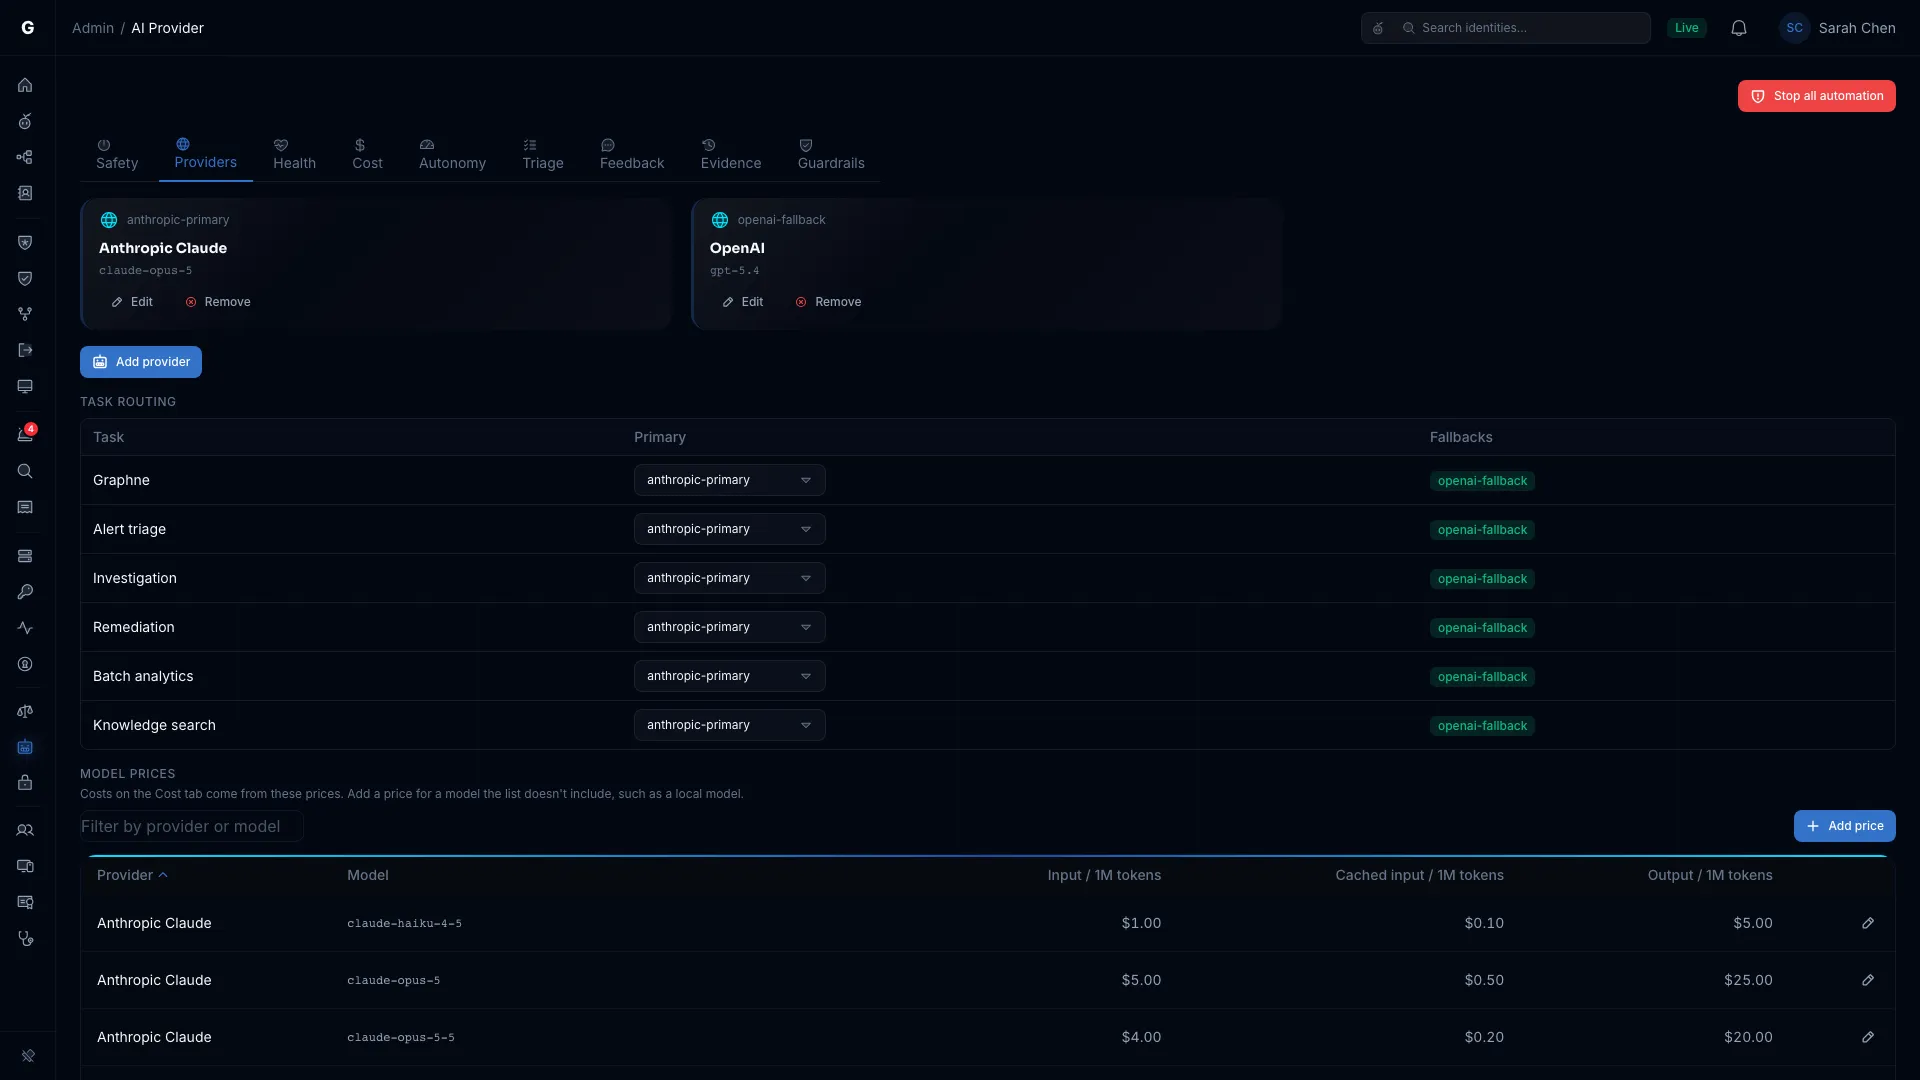The image size is (1920, 1080).
Task: Open the home icon in the sidebar
Action: click(x=25, y=85)
